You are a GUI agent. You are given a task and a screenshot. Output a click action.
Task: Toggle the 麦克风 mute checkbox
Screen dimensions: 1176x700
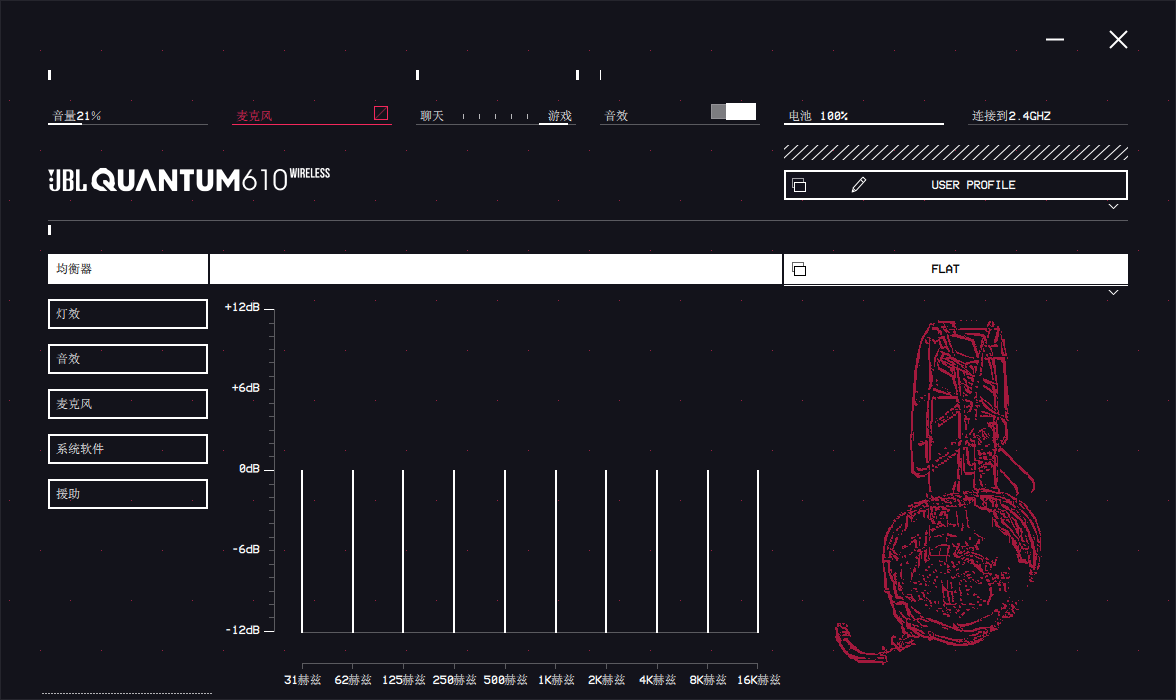381,113
